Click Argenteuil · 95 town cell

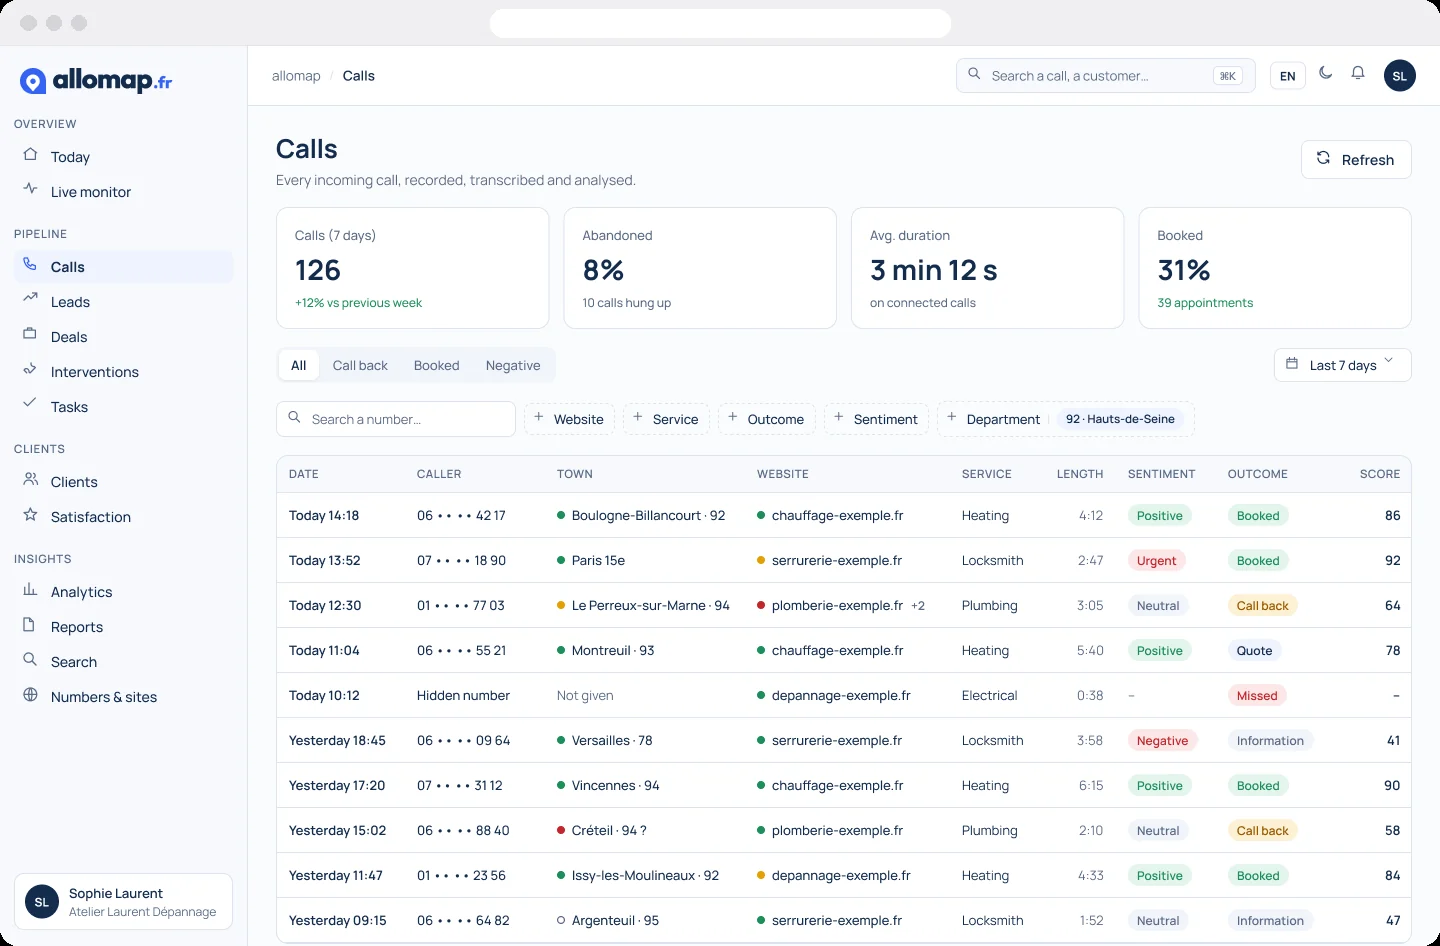[x=608, y=921]
